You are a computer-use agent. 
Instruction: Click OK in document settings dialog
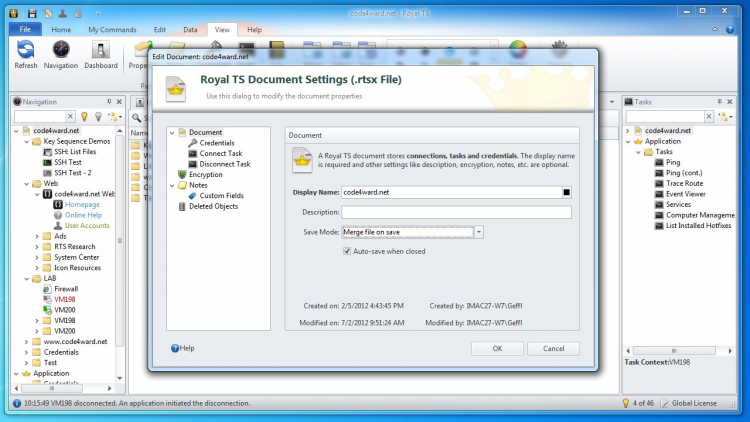(497, 348)
